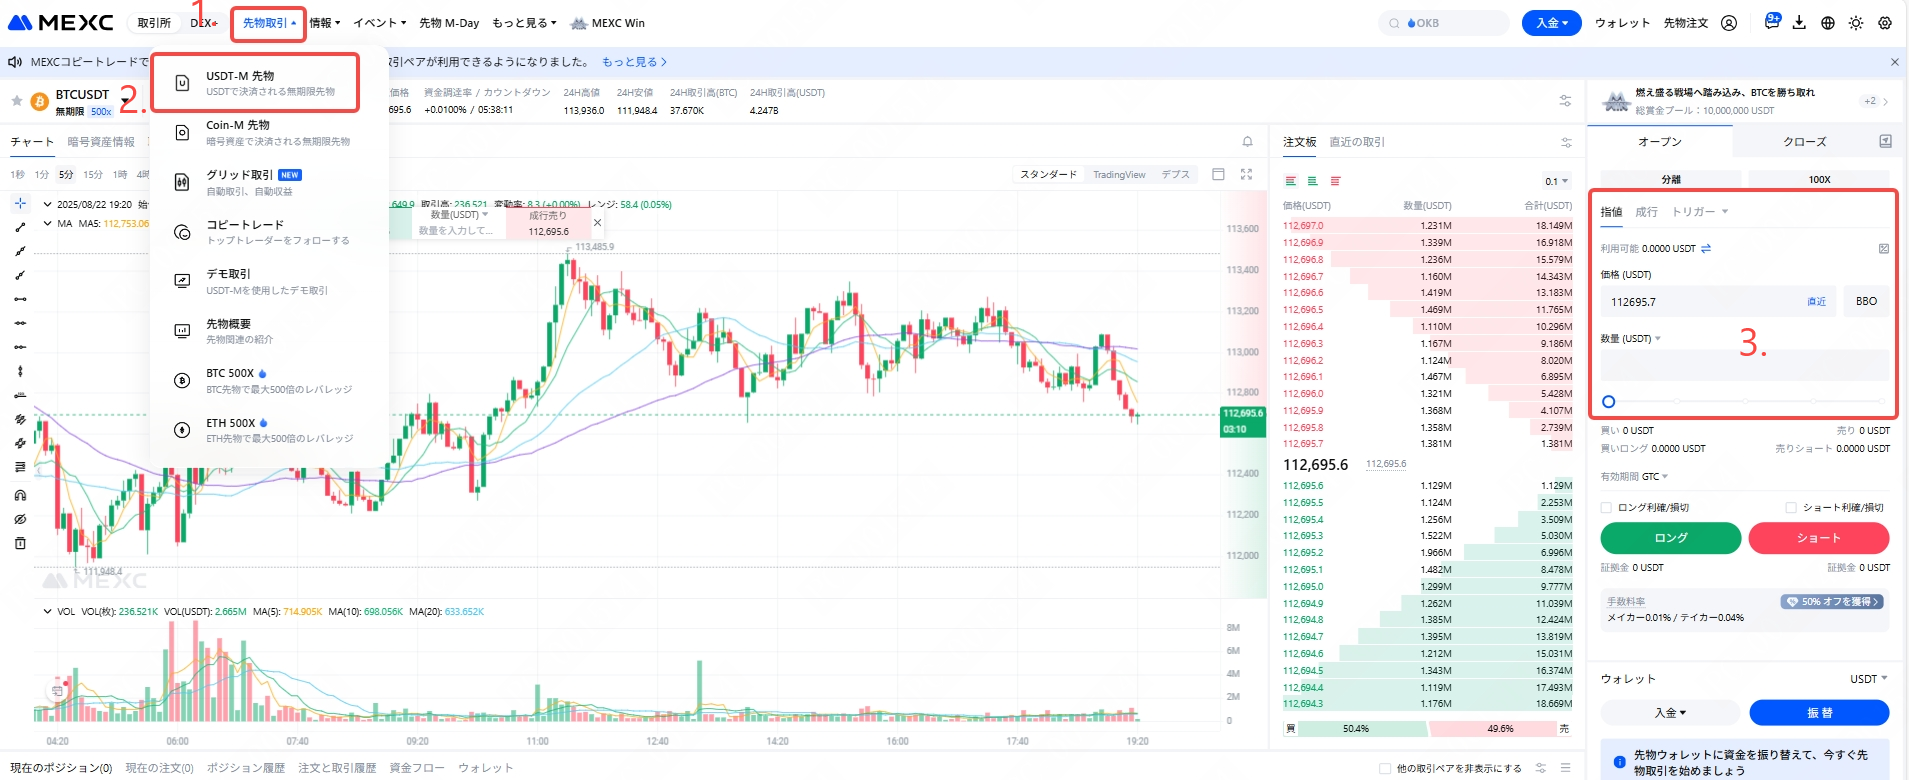The height and width of the screenshot is (780, 1909).
Task: Click the speaker announcement icon
Action: click(15, 62)
